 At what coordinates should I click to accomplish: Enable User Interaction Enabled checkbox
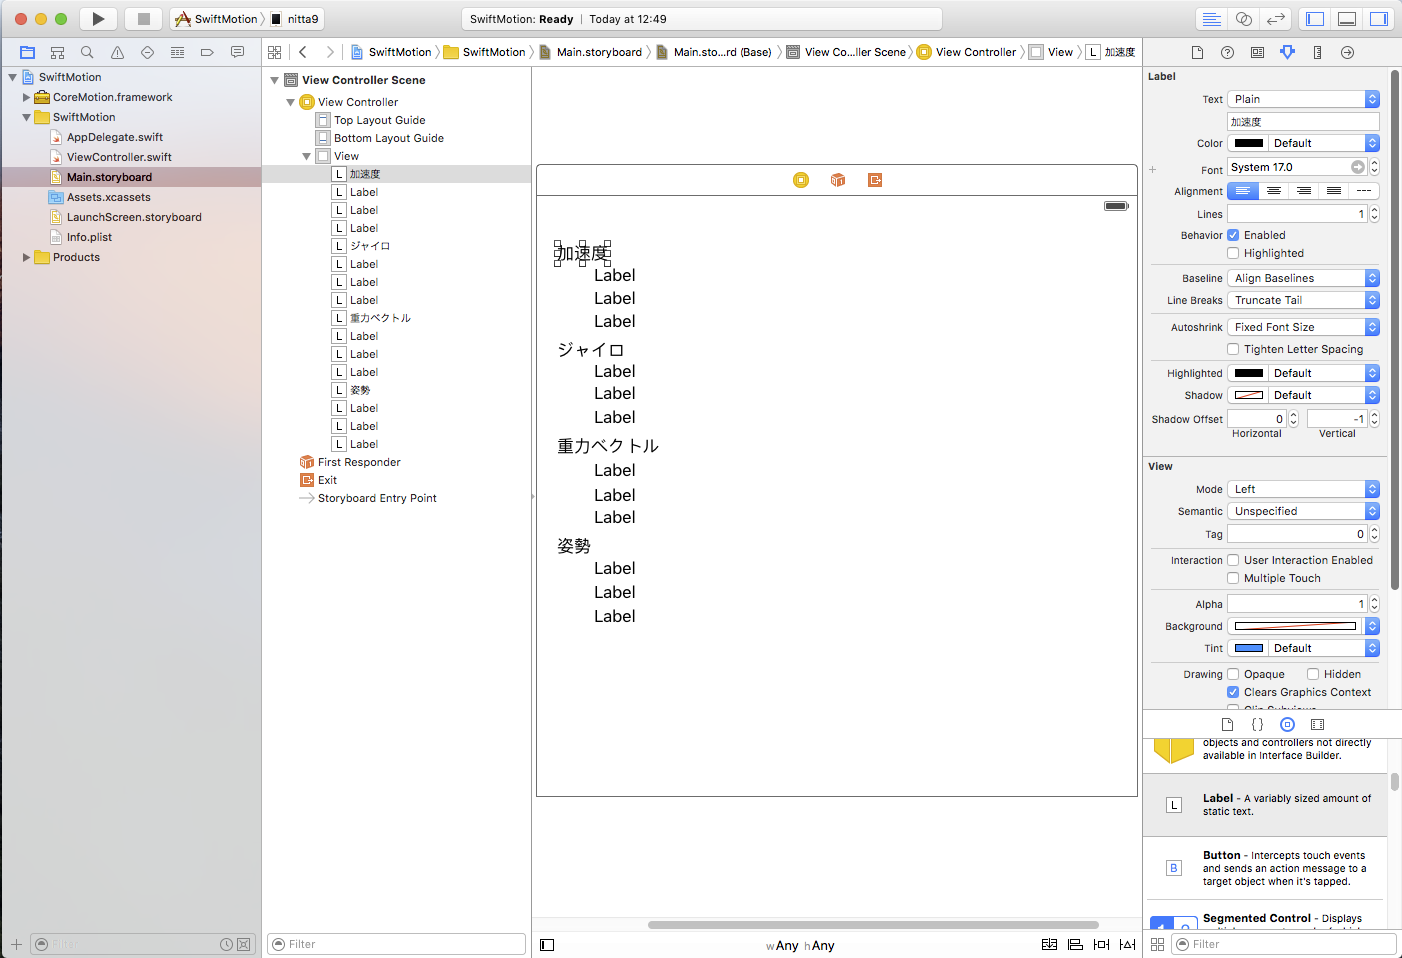pyautogui.click(x=1233, y=560)
